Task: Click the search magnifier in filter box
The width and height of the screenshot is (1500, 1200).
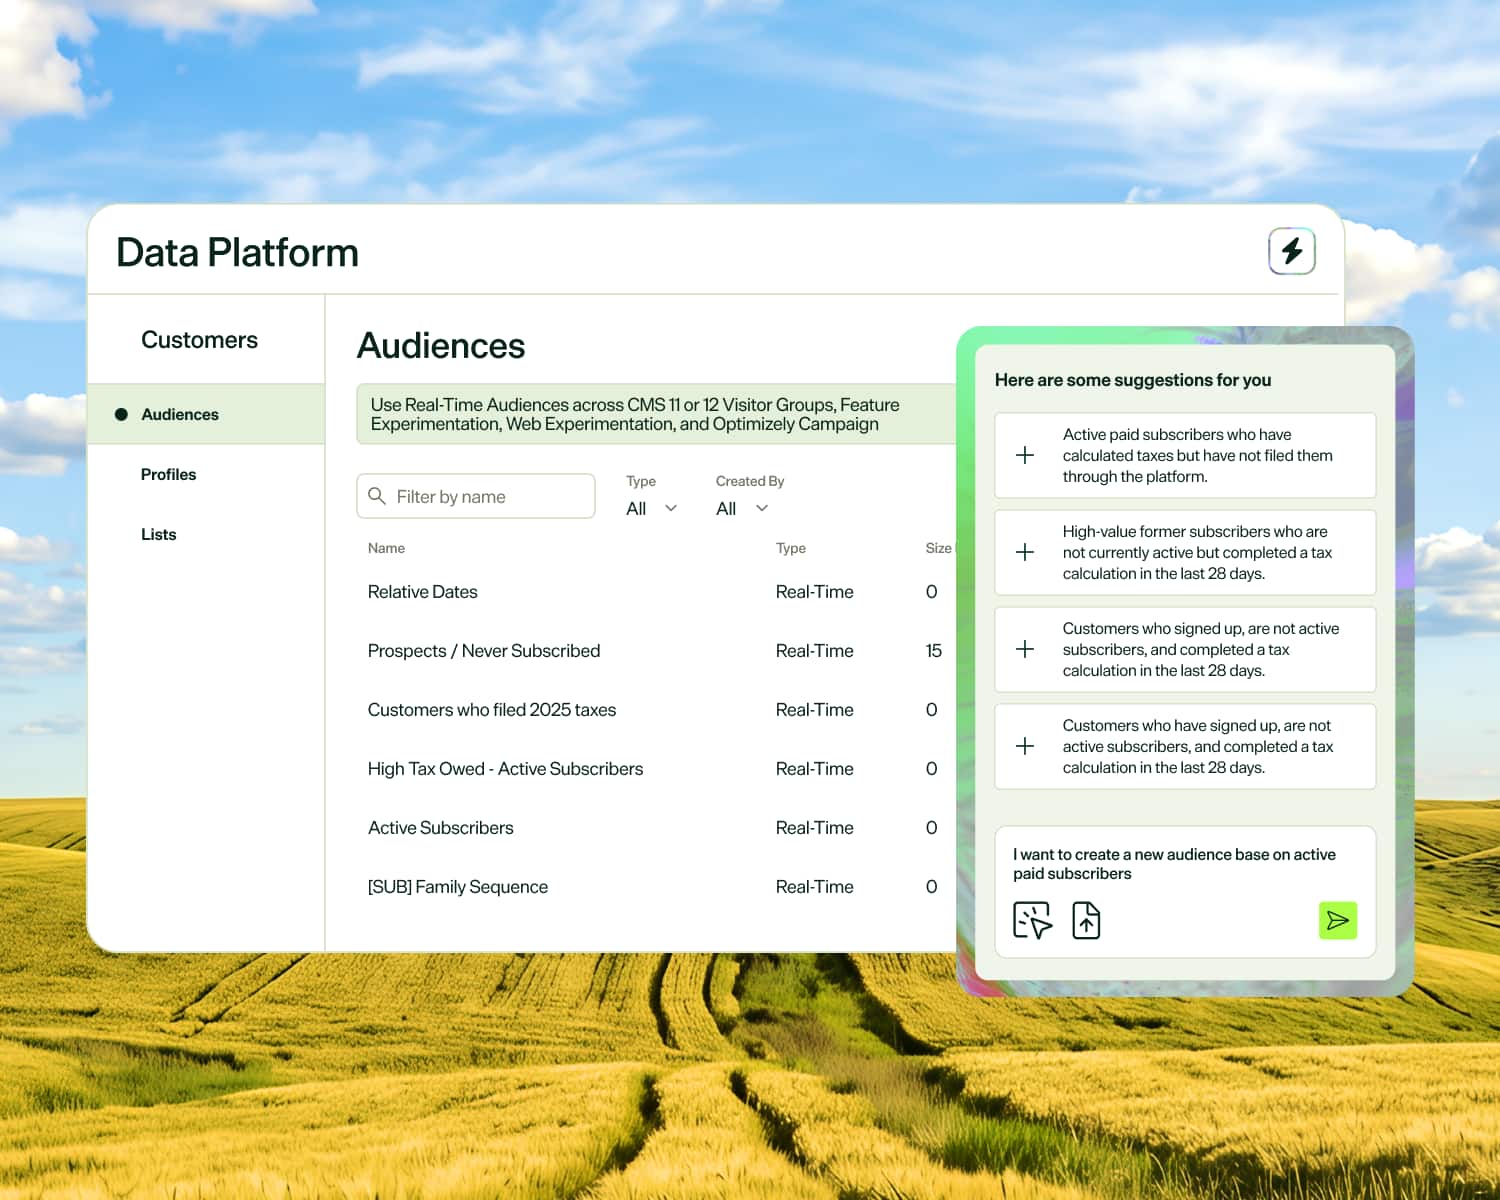Action: [x=377, y=496]
